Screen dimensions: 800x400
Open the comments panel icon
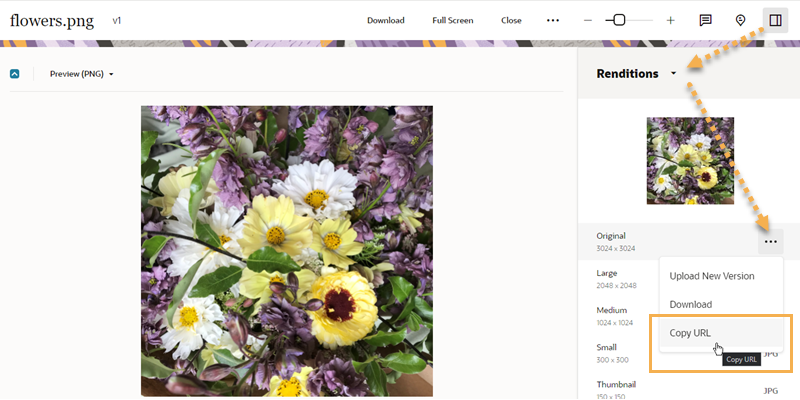(x=706, y=20)
